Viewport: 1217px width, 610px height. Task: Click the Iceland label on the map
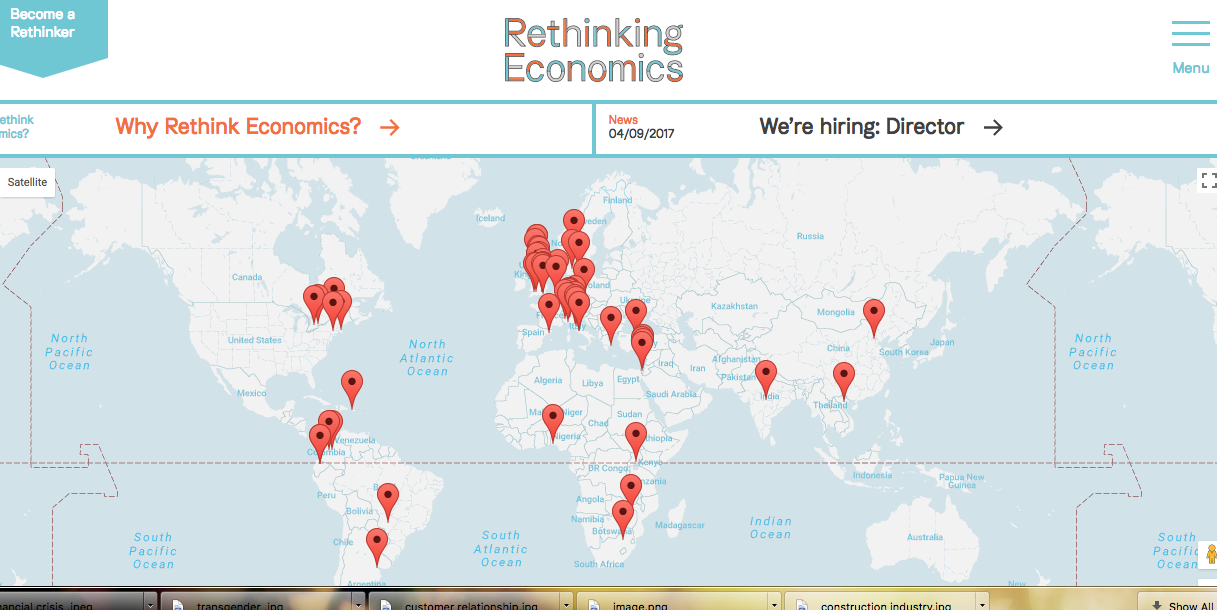pyautogui.click(x=491, y=218)
